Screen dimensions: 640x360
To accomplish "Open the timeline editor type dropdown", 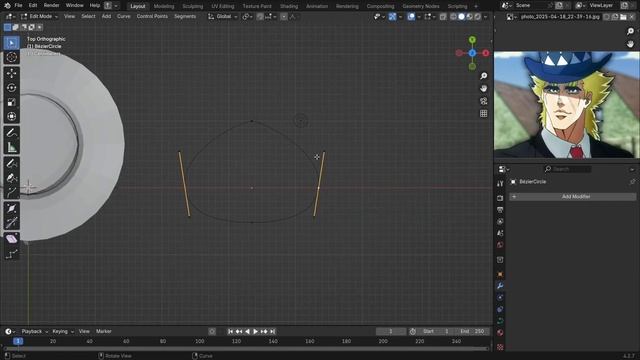I will pos(10,331).
